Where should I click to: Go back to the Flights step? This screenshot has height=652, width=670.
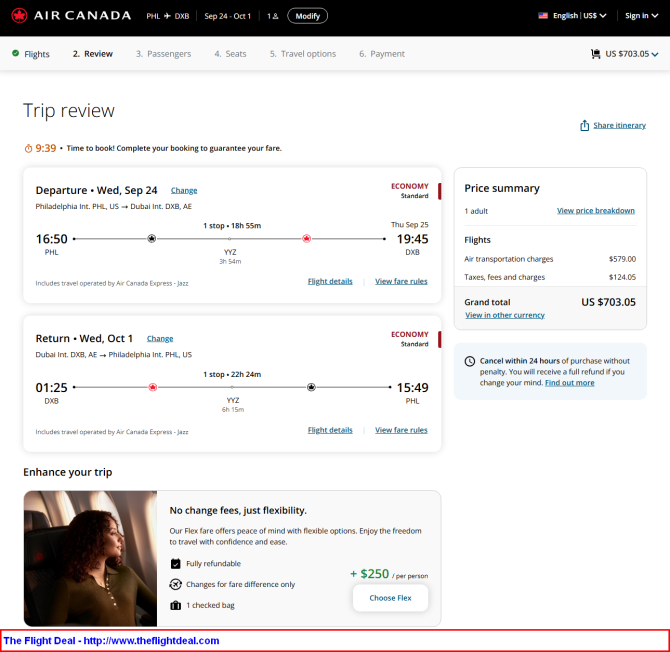(x=37, y=54)
